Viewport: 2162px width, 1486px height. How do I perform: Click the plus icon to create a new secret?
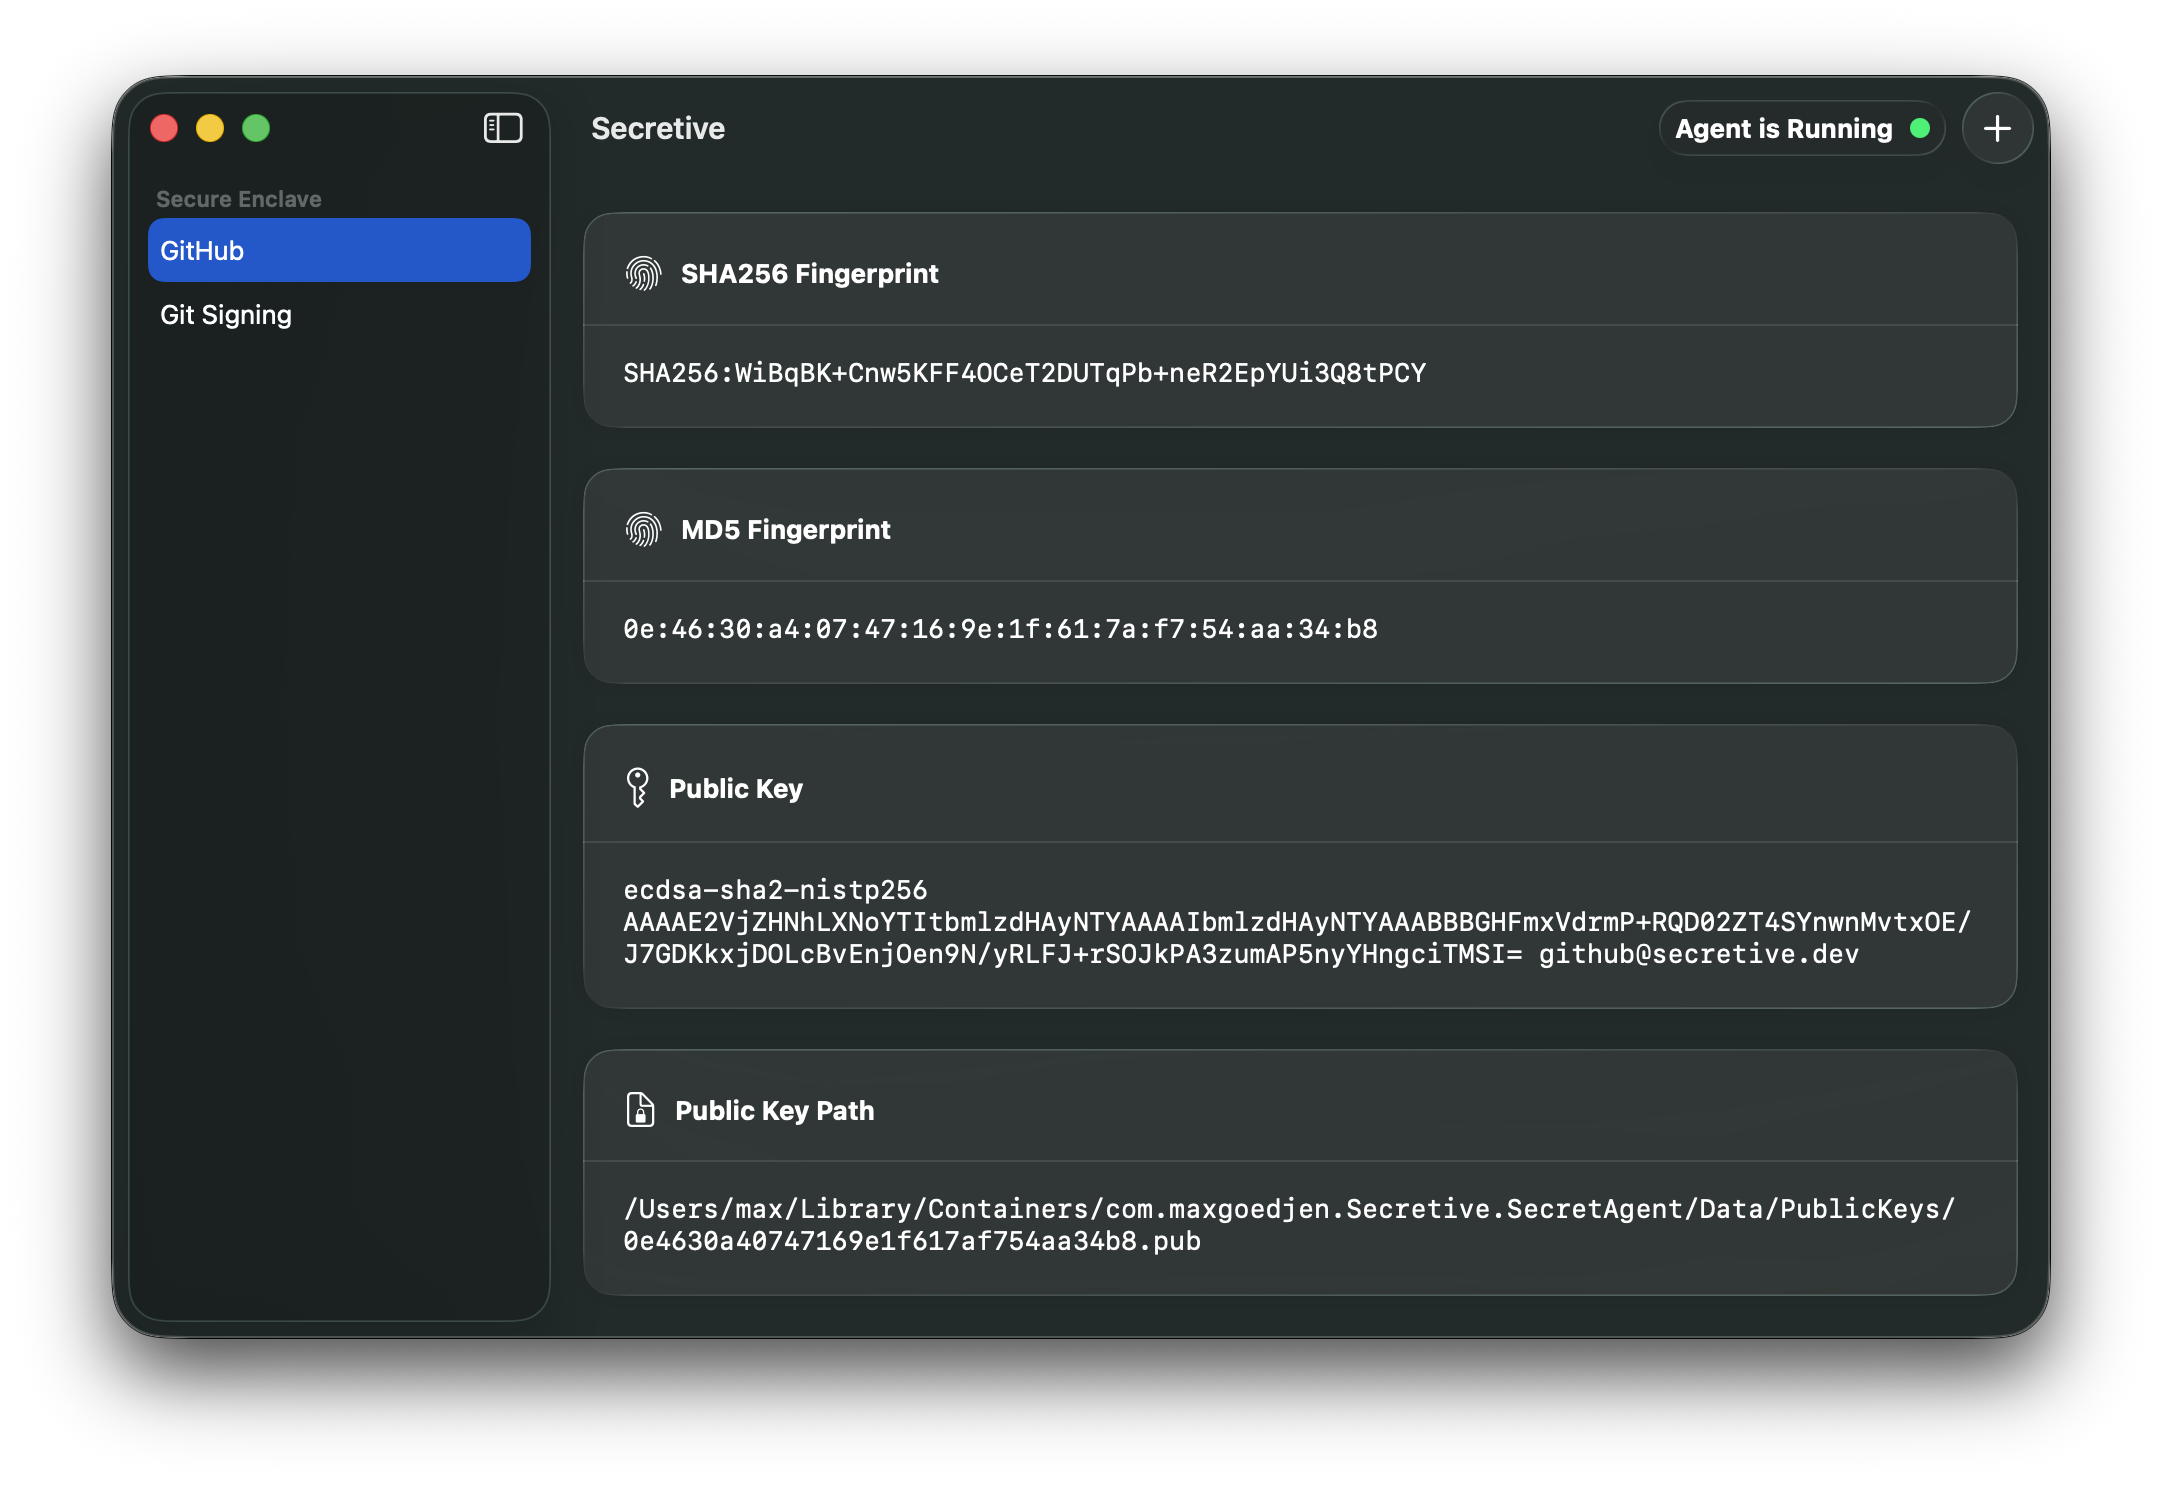click(1996, 128)
